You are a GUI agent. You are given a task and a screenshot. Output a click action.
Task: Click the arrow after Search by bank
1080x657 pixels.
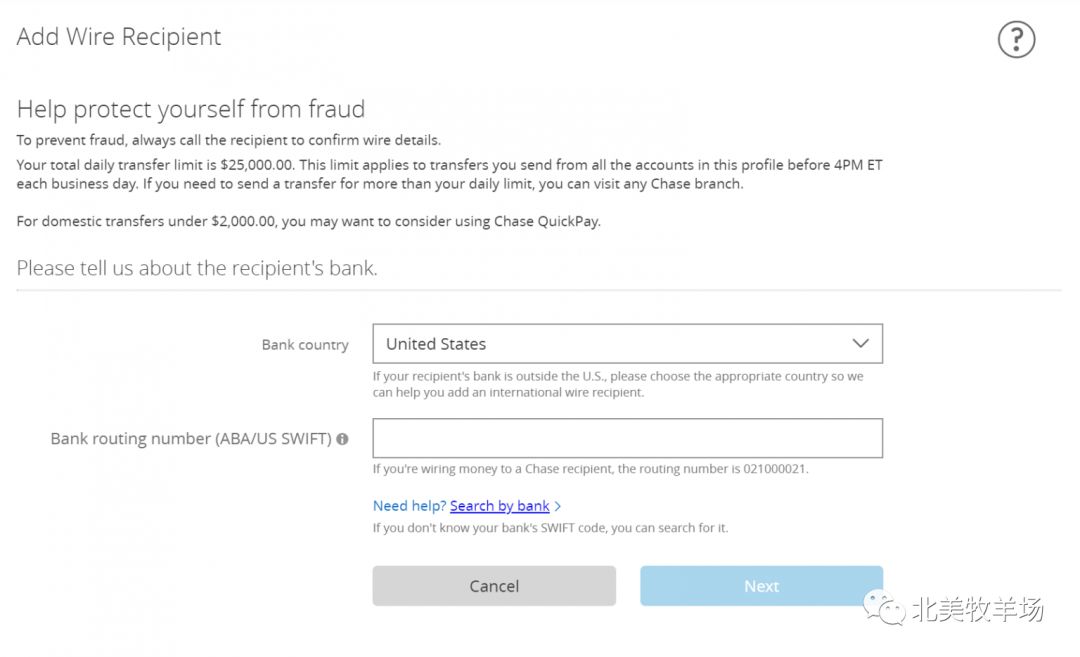click(x=558, y=507)
